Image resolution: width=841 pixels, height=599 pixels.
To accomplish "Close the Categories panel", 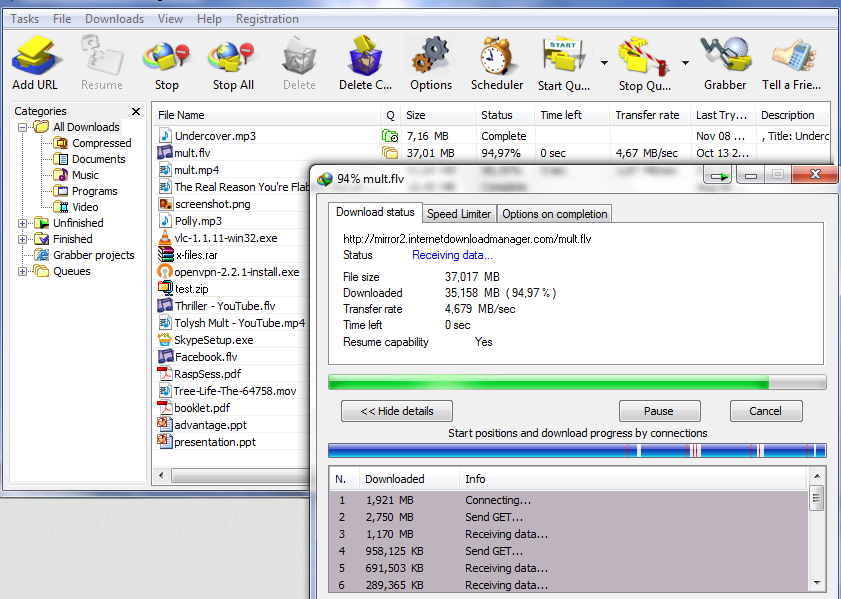I will [136, 111].
